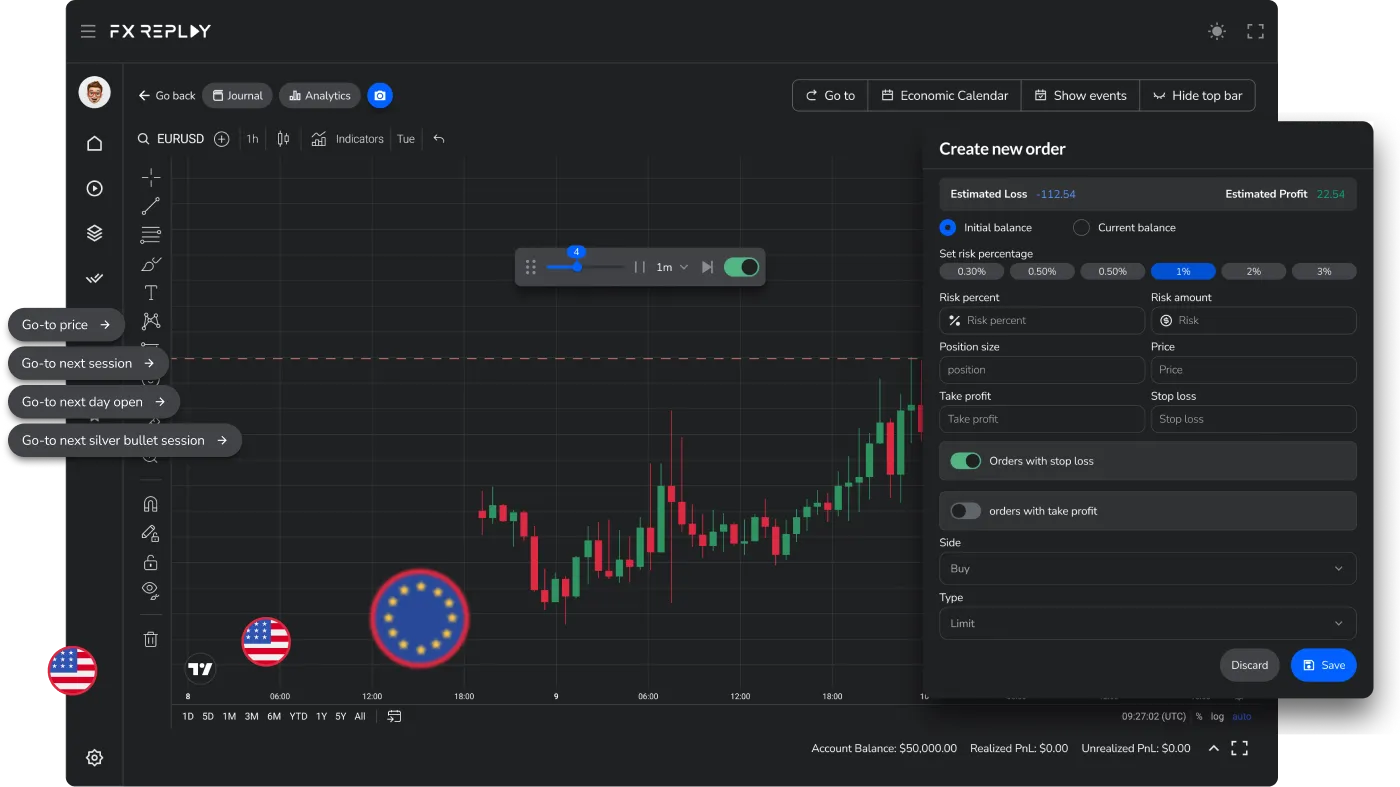The image size is (1400, 787).
Task: Toggle auto scale on the chart
Action: click(1241, 716)
